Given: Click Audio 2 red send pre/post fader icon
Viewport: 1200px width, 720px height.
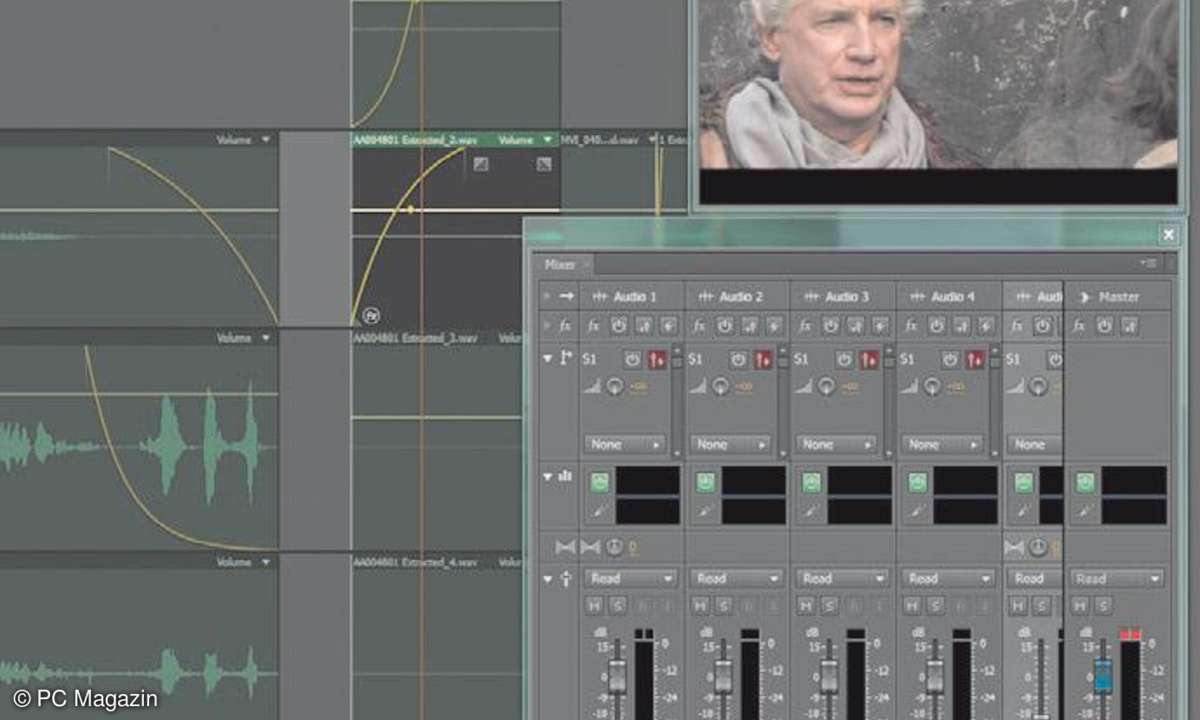Looking at the screenshot, I should coord(764,359).
